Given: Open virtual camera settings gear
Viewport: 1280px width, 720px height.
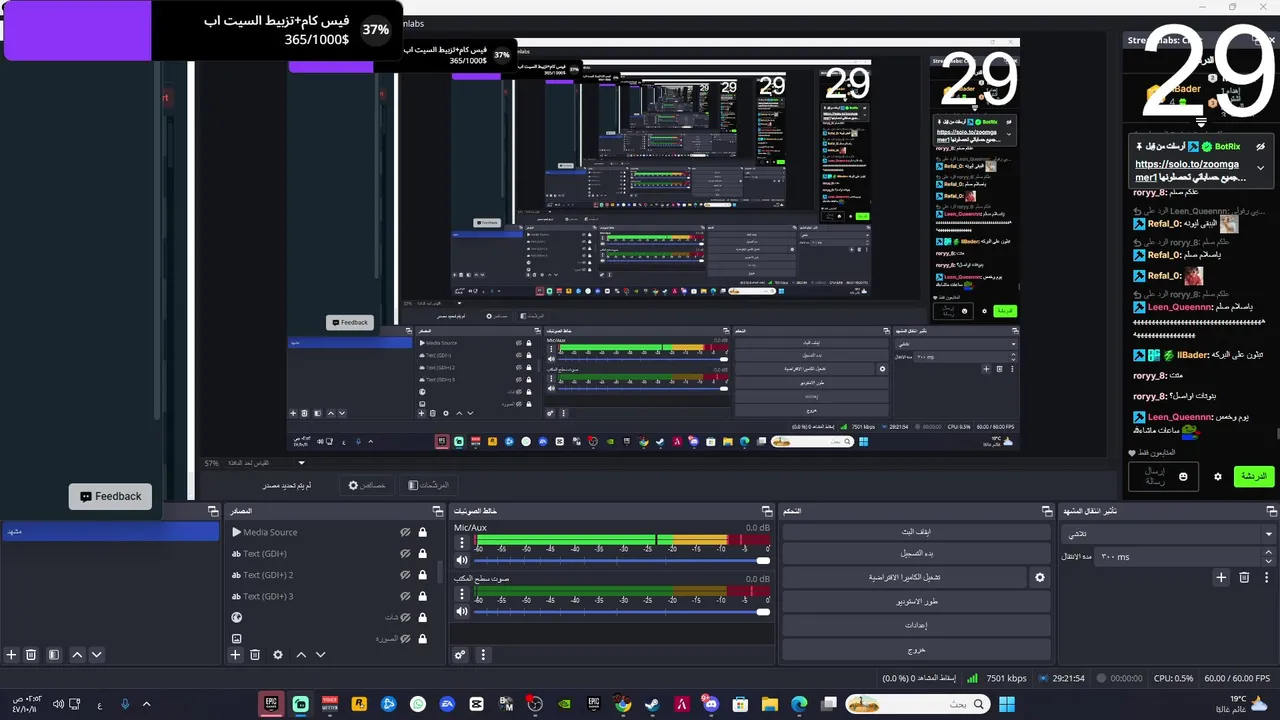Looking at the screenshot, I should [1040, 577].
